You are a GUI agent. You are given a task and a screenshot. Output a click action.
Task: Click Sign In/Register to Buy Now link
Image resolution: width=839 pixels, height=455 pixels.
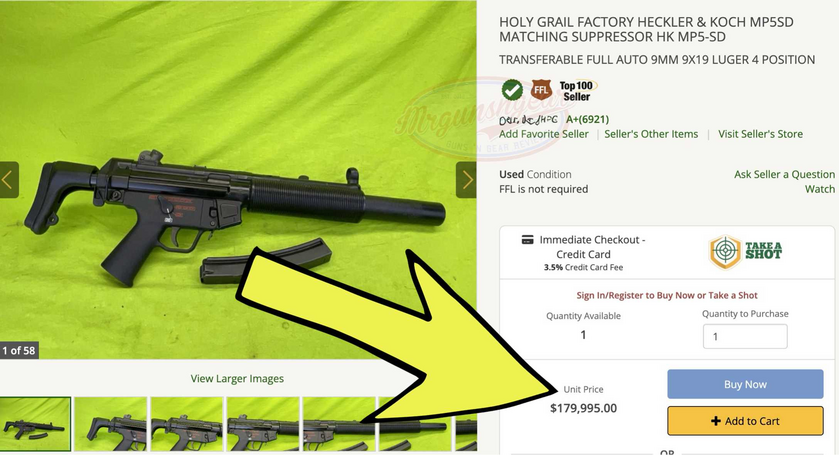pyautogui.click(x=667, y=295)
